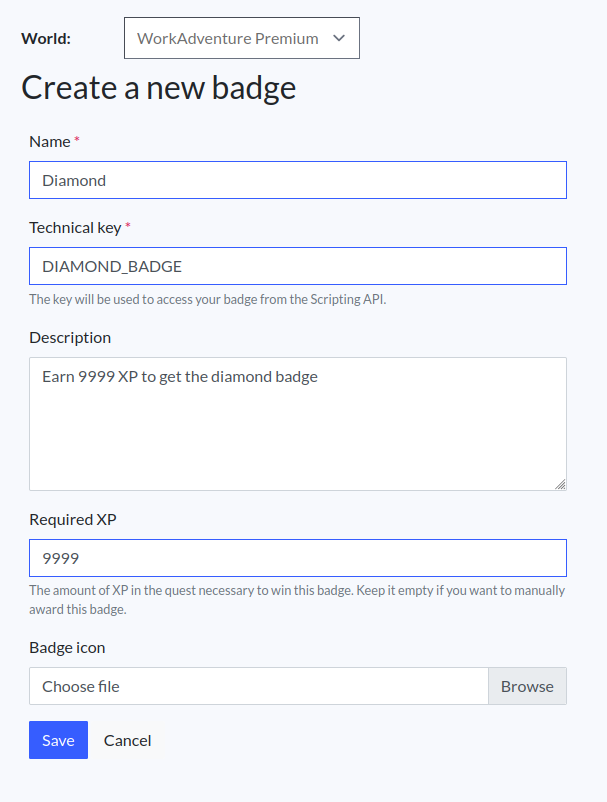Click the Badge icon label
Screen dimensions: 607x802
[67, 647]
